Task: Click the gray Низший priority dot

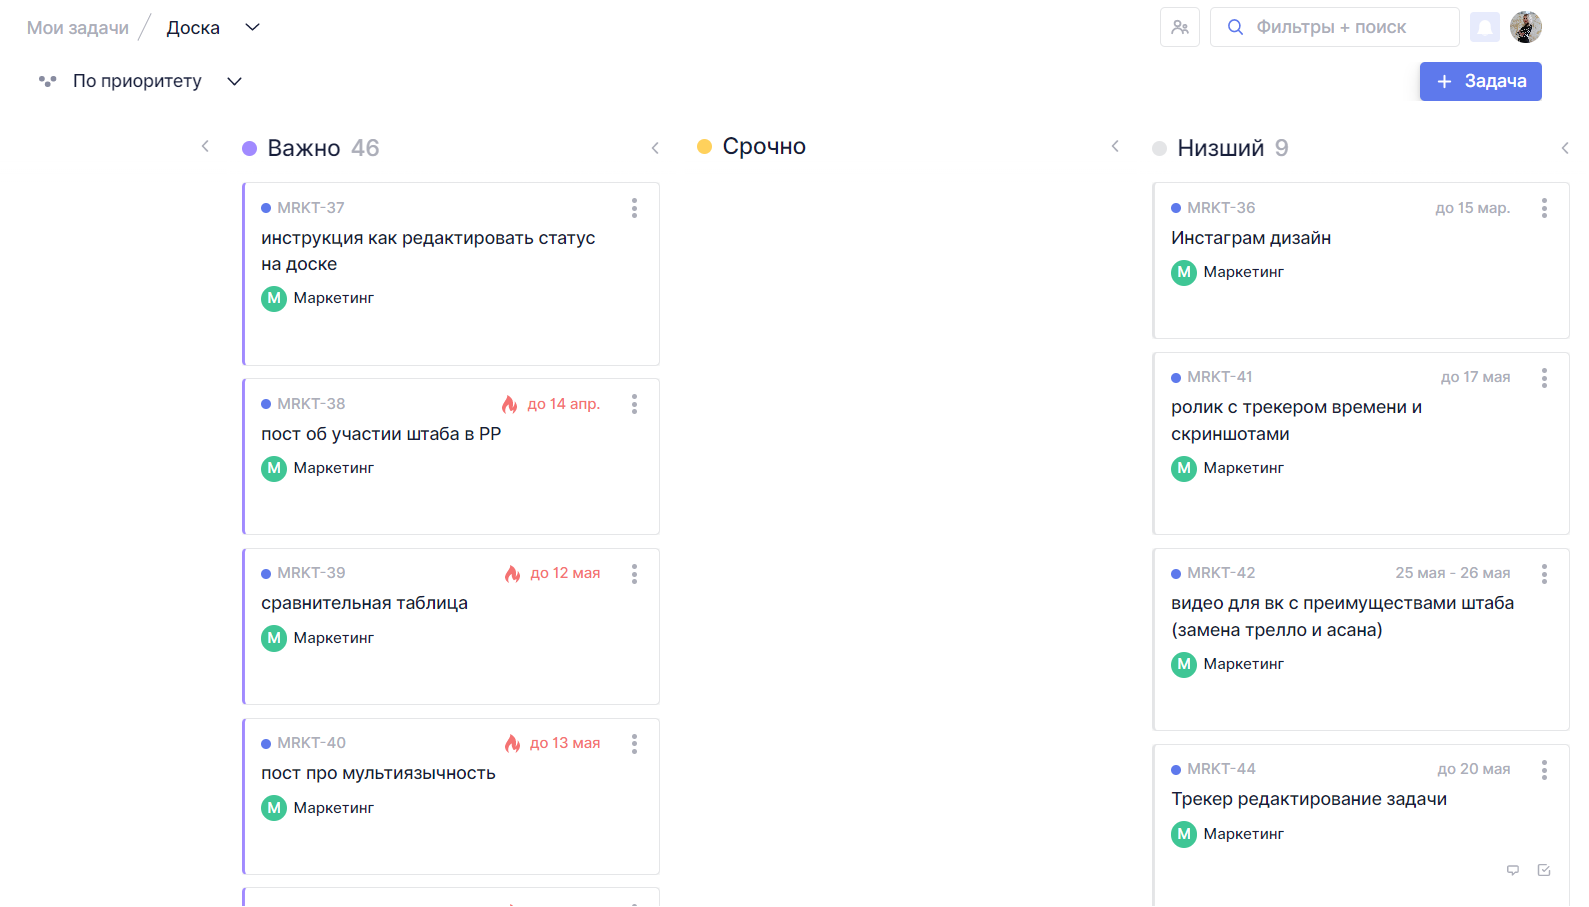Action: tap(1159, 148)
